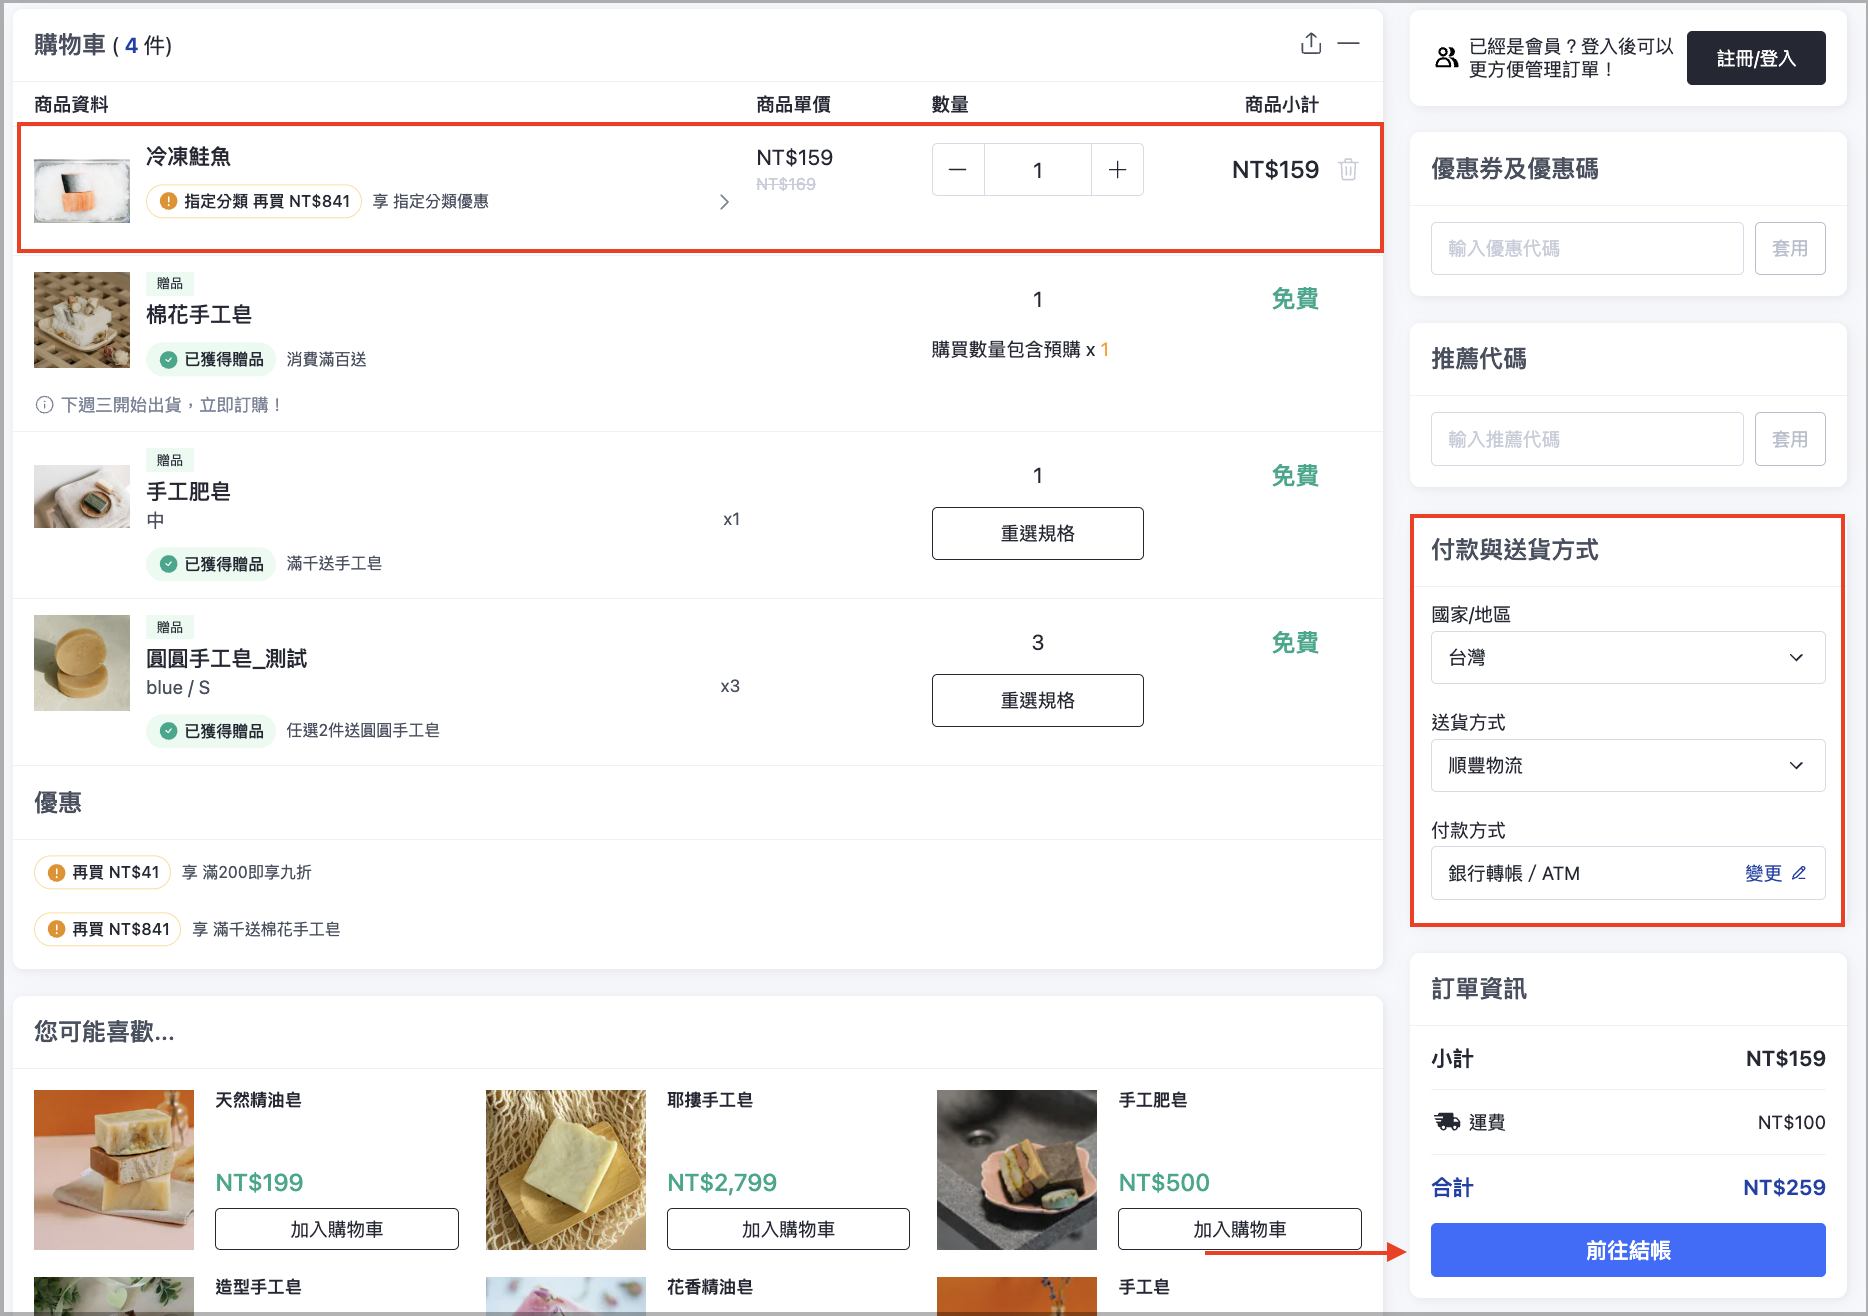Screen dimensions: 1868x1316
Task: Add NT$500 手工肥皂 to cart
Action: tap(1240, 1230)
